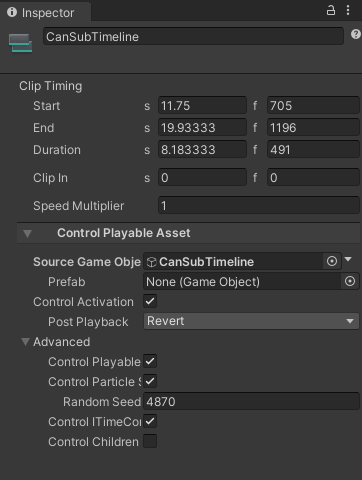This screenshot has width=362, height=480.
Task: Open exposed reference dropdown arrow beside Source
Action: [348, 259]
